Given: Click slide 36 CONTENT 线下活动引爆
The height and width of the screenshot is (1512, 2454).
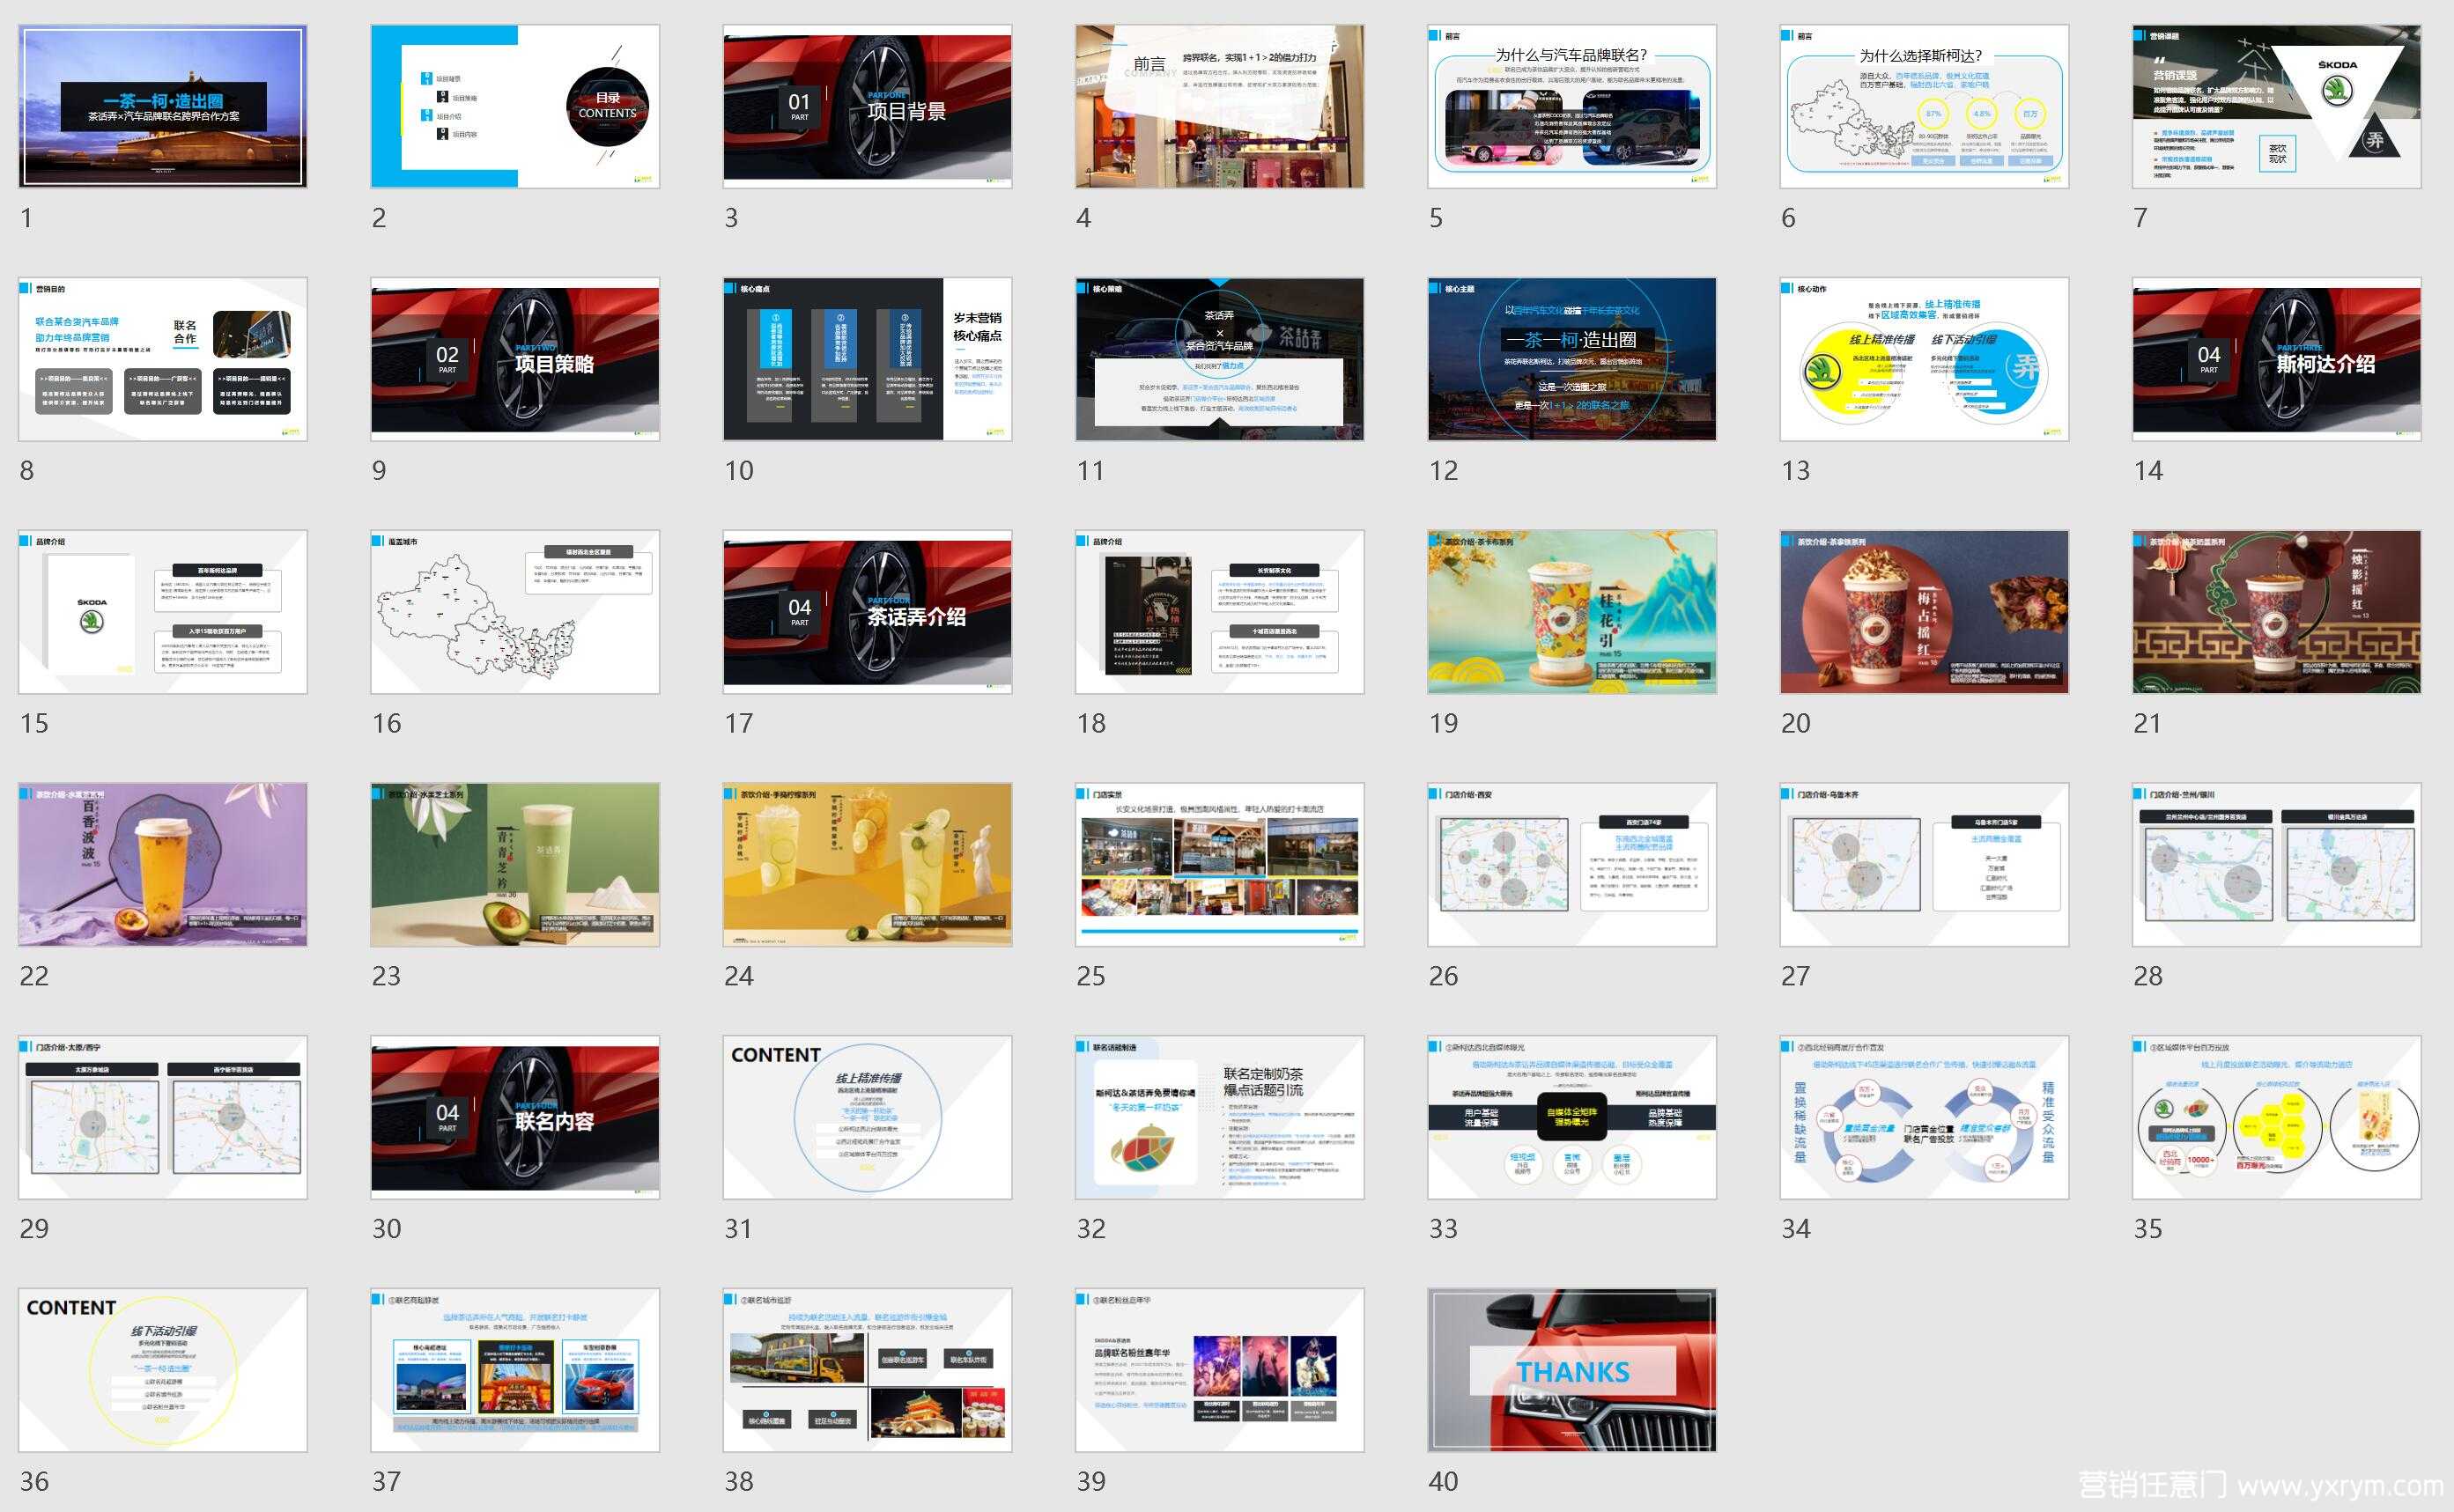Looking at the screenshot, I should click(x=163, y=1371).
